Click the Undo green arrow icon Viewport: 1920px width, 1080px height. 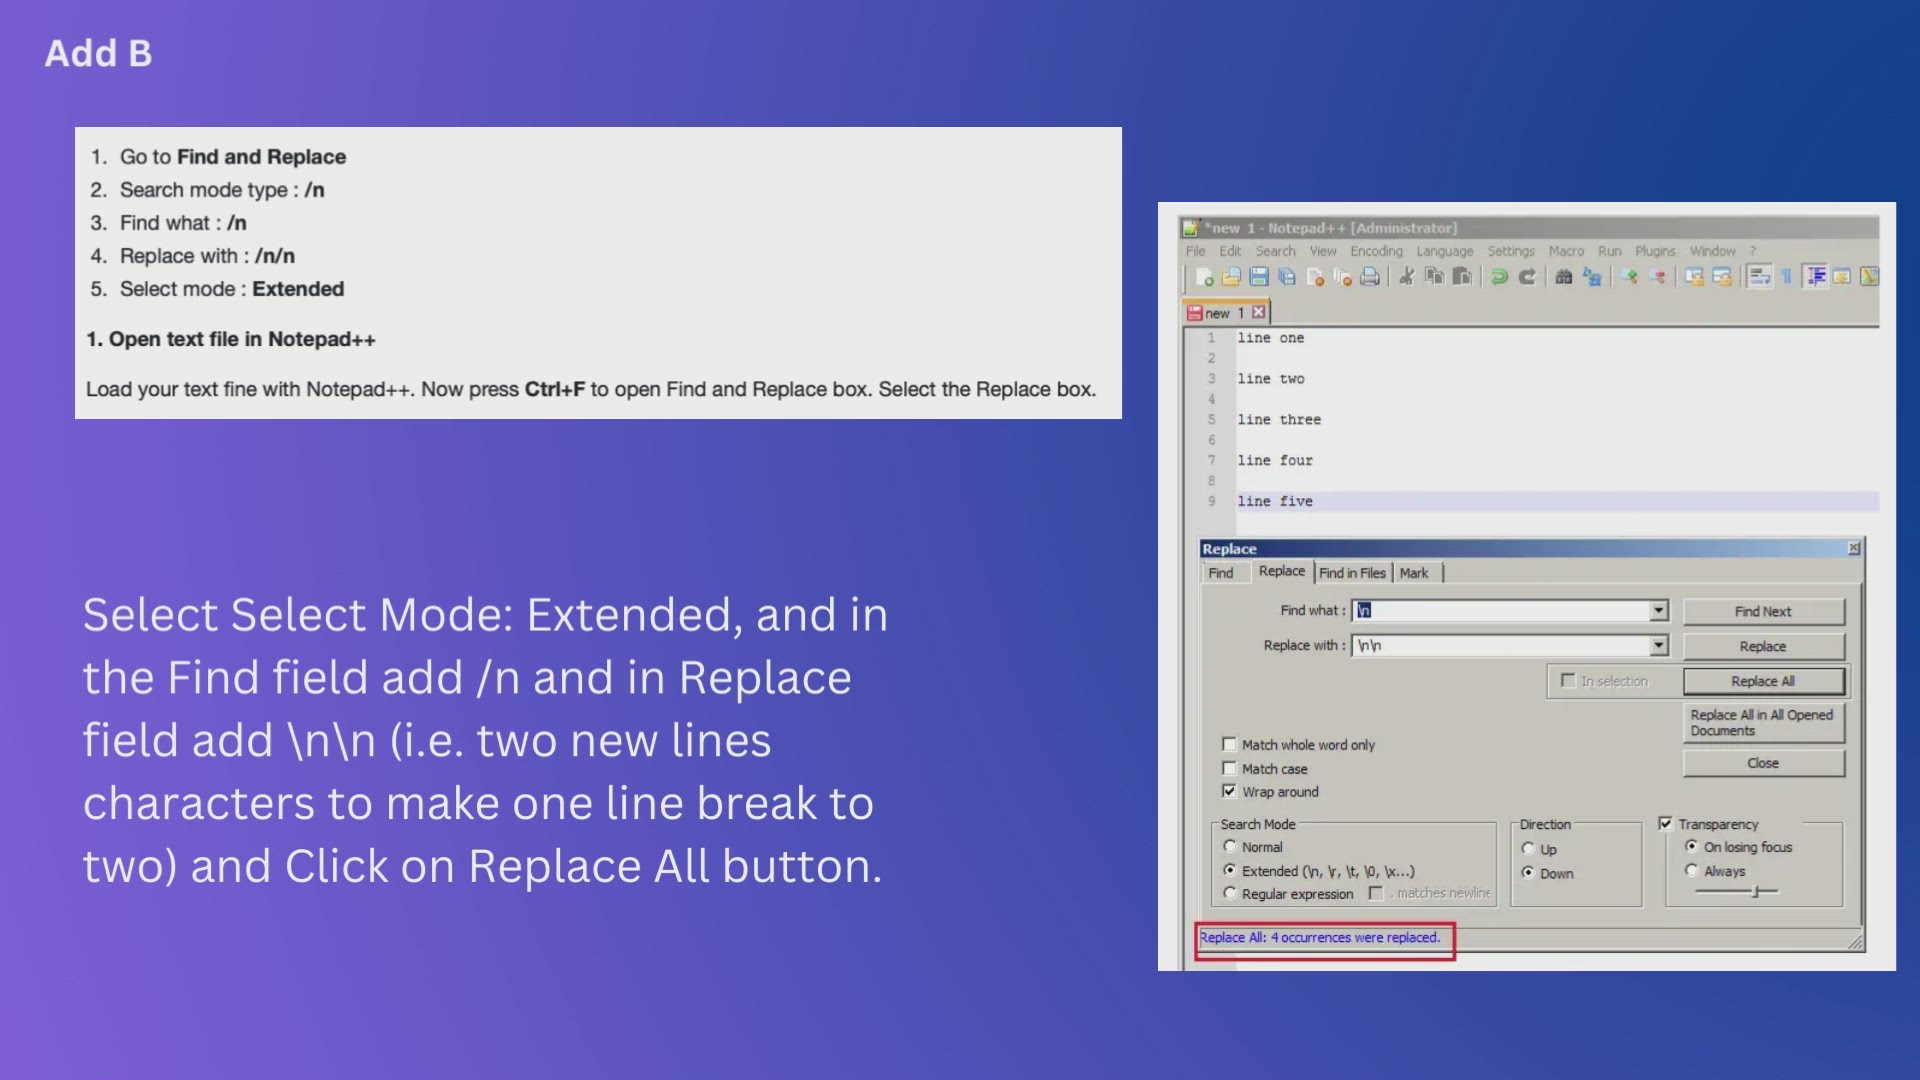(x=1499, y=277)
